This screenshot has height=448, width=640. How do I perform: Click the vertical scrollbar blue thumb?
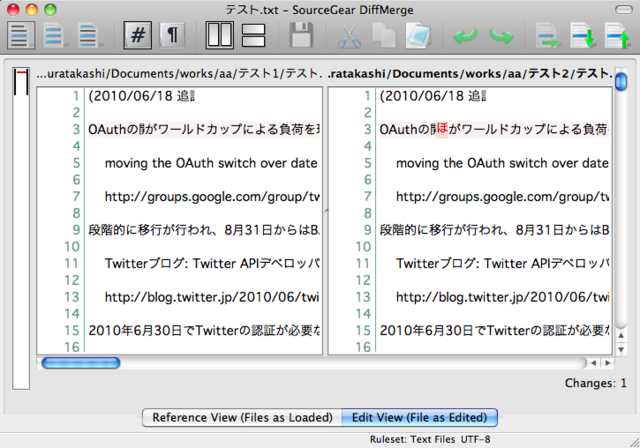pyautogui.click(x=621, y=81)
